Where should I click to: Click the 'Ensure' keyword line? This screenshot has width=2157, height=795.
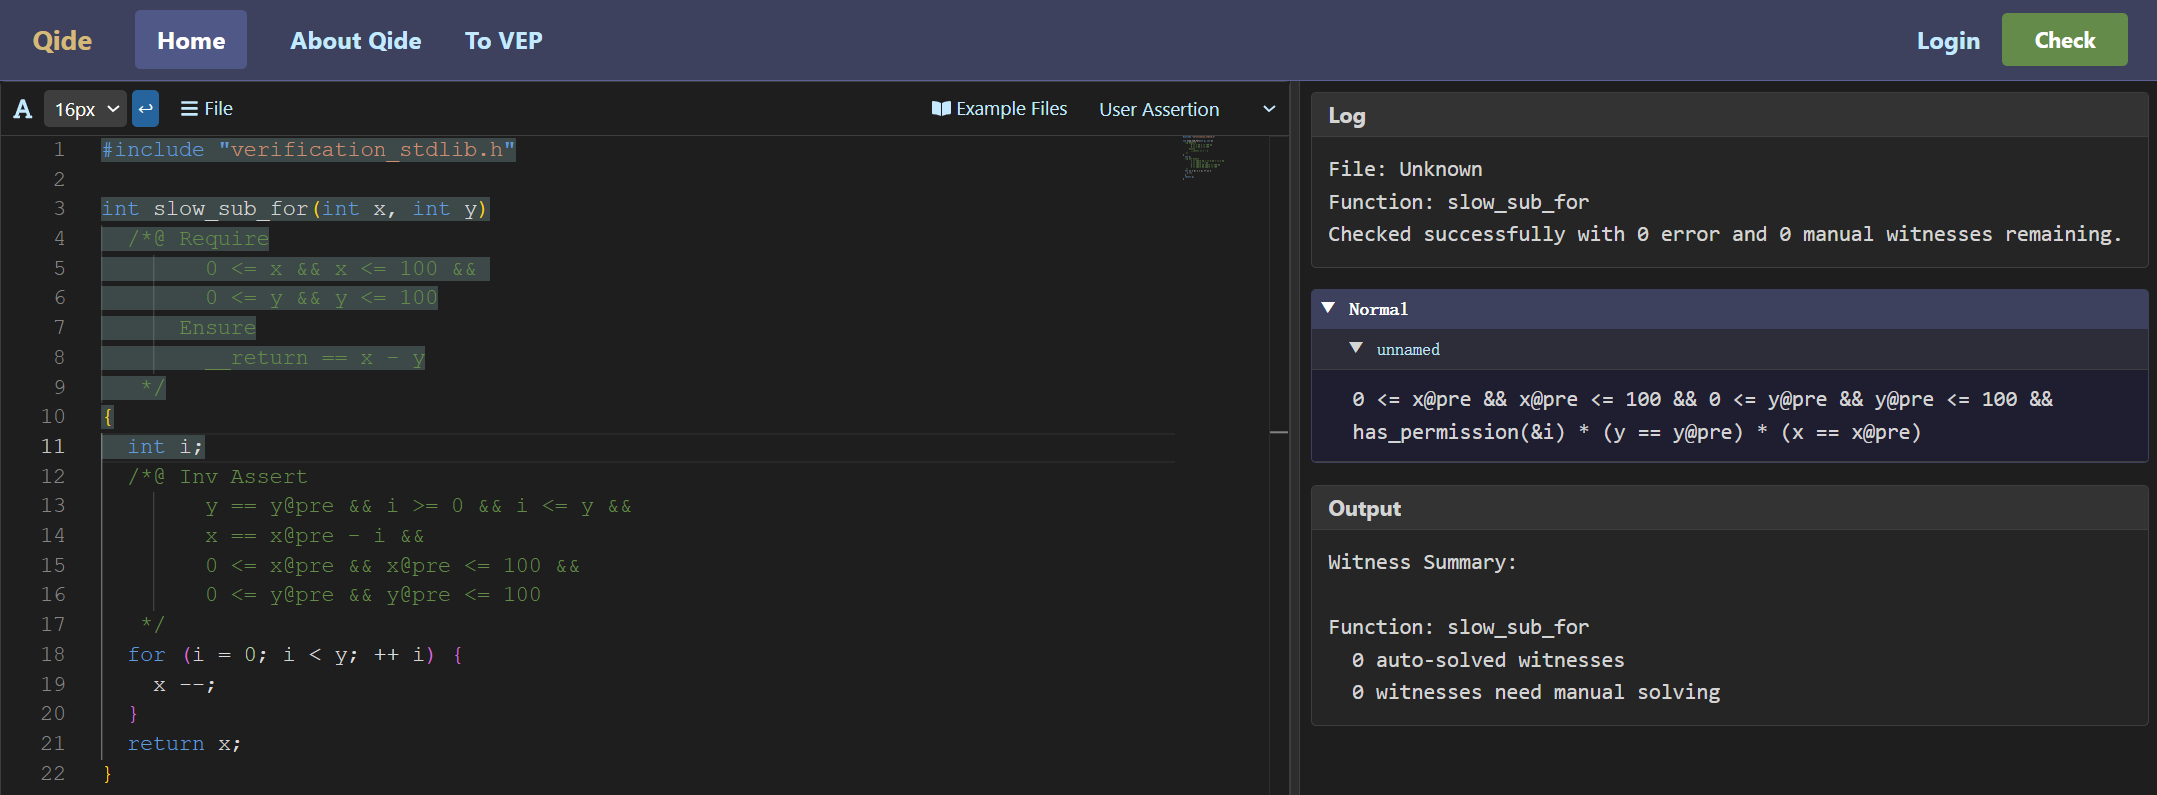[217, 328]
